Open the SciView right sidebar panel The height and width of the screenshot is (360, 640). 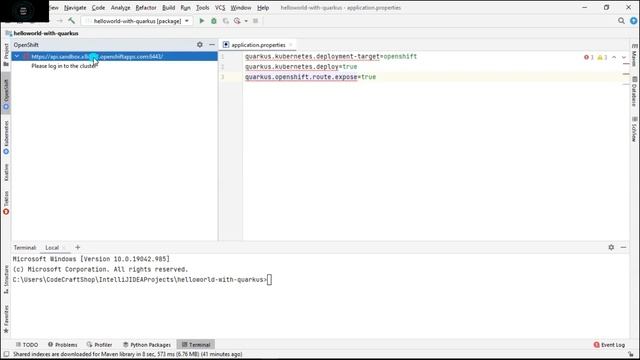coord(634,129)
